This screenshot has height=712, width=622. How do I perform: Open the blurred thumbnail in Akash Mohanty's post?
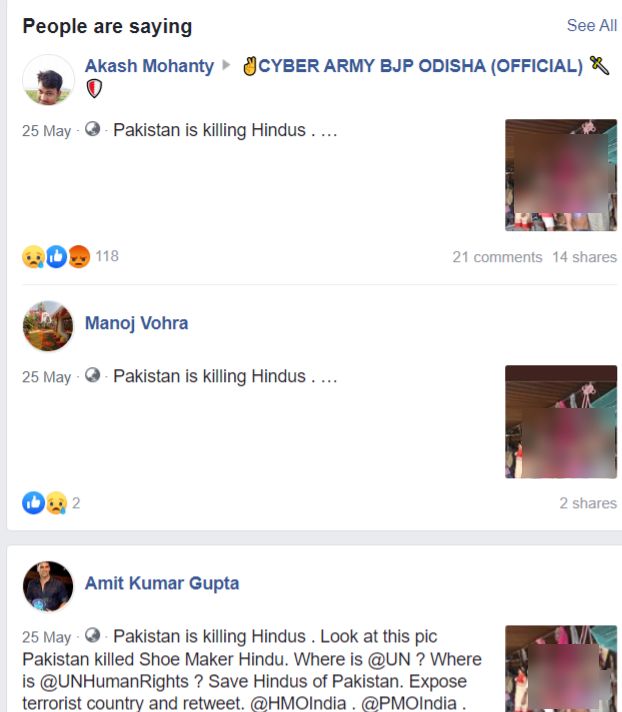click(x=561, y=175)
